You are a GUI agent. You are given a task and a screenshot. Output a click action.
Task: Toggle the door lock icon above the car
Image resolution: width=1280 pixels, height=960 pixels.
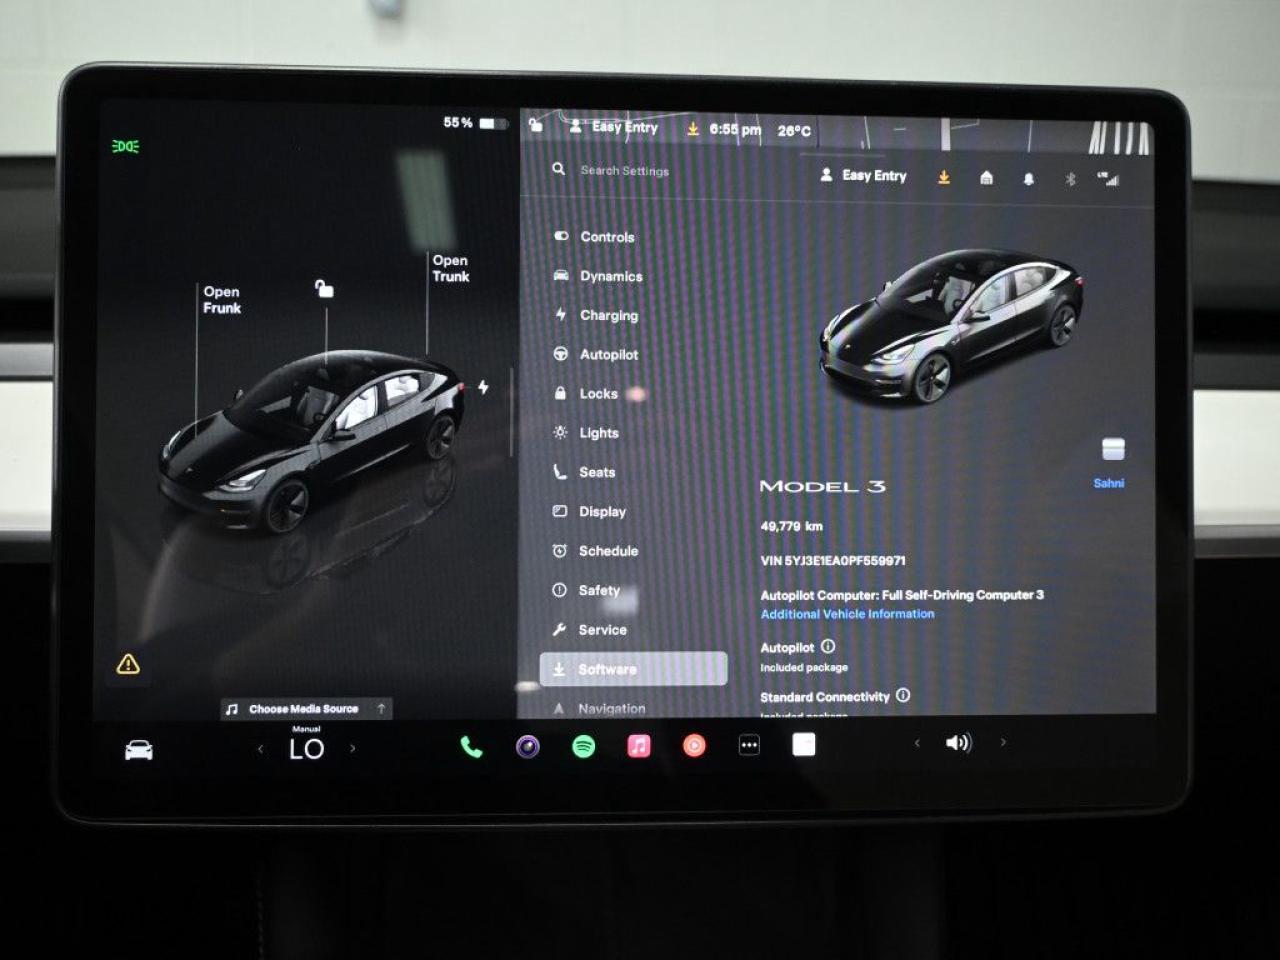[324, 288]
